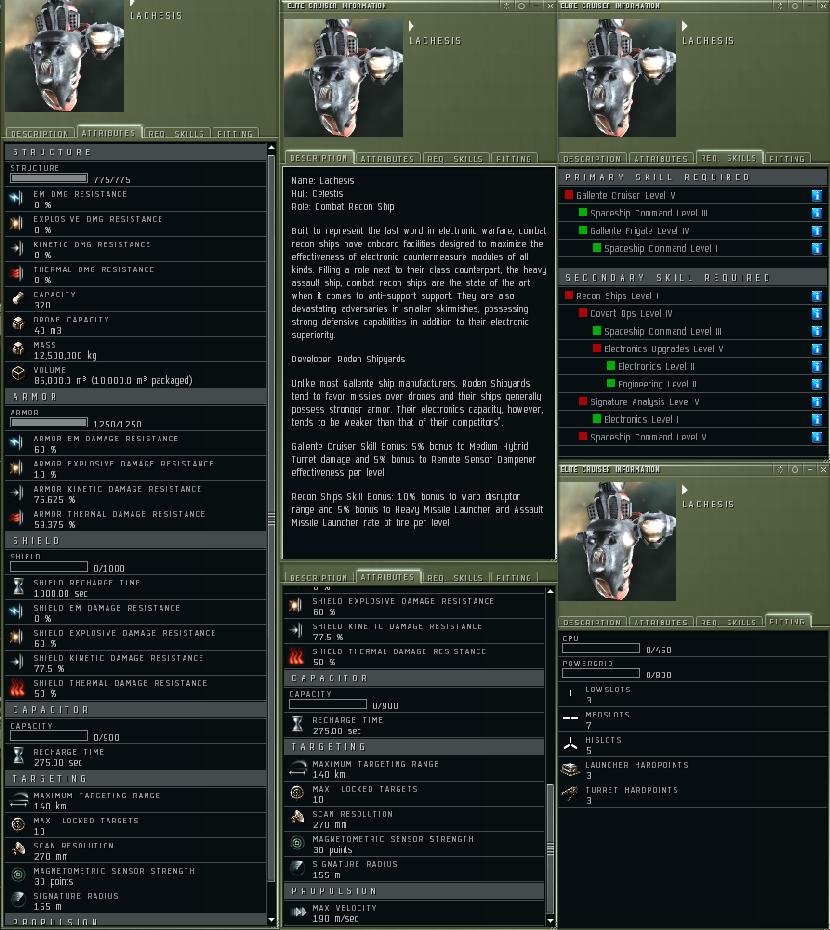Click the Turret Hardpoints icon
The width and height of the screenshot is (830, 930).
pos(571,794)
